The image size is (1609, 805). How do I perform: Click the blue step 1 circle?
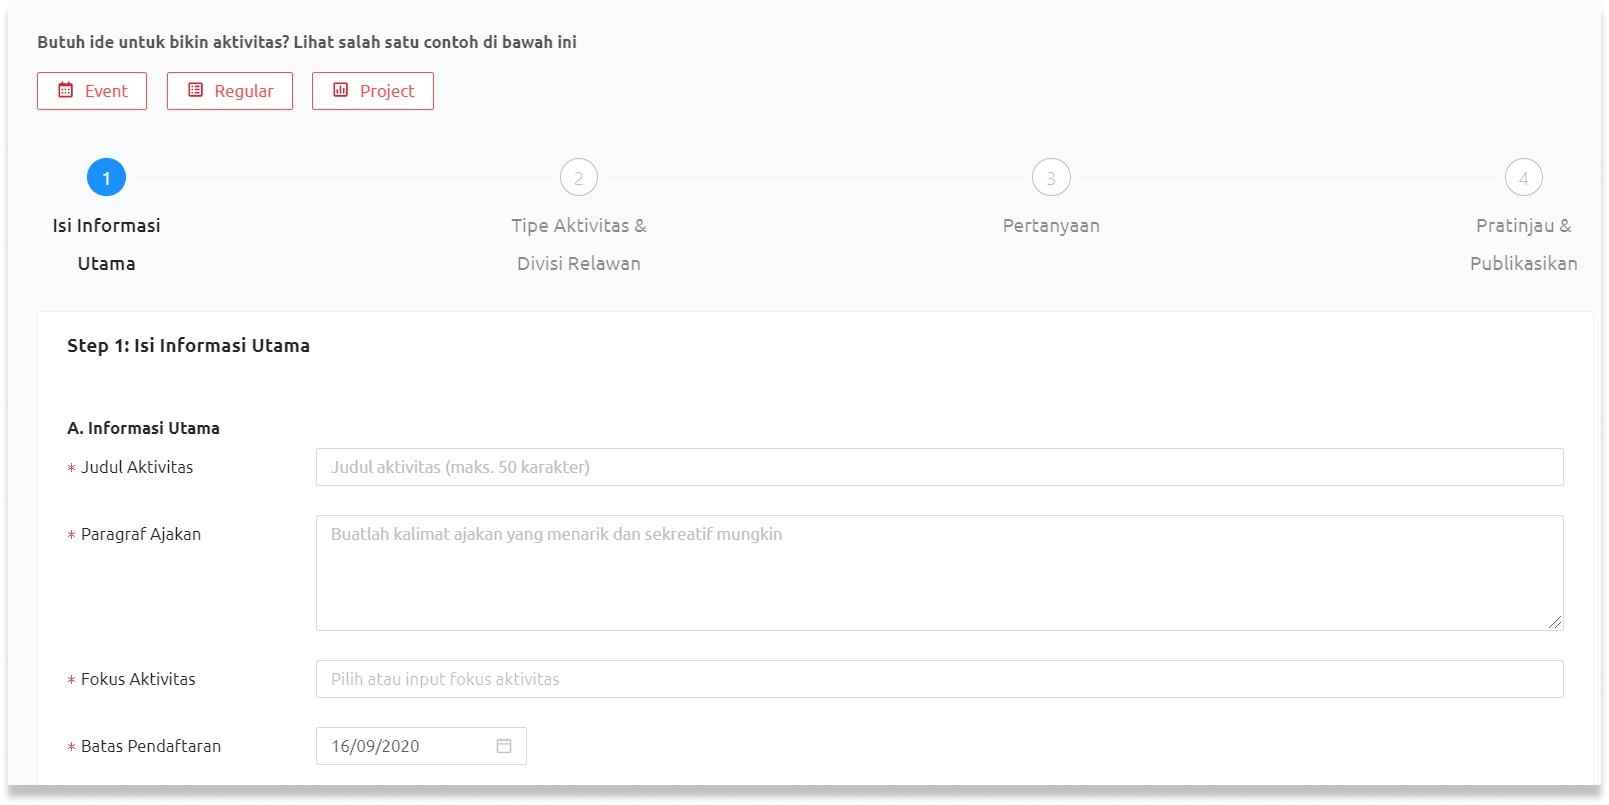click(106, 178)
